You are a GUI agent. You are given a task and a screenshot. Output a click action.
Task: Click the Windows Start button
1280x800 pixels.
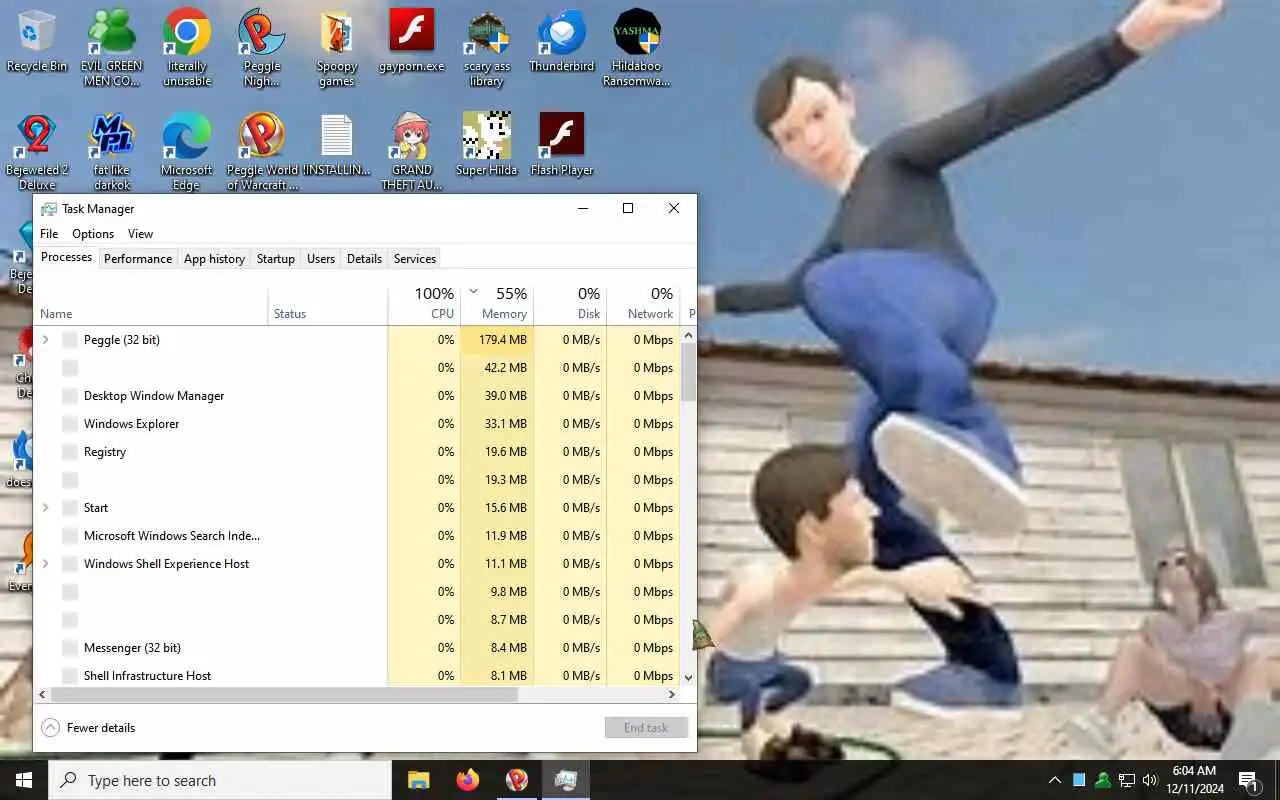pos(24,780)
